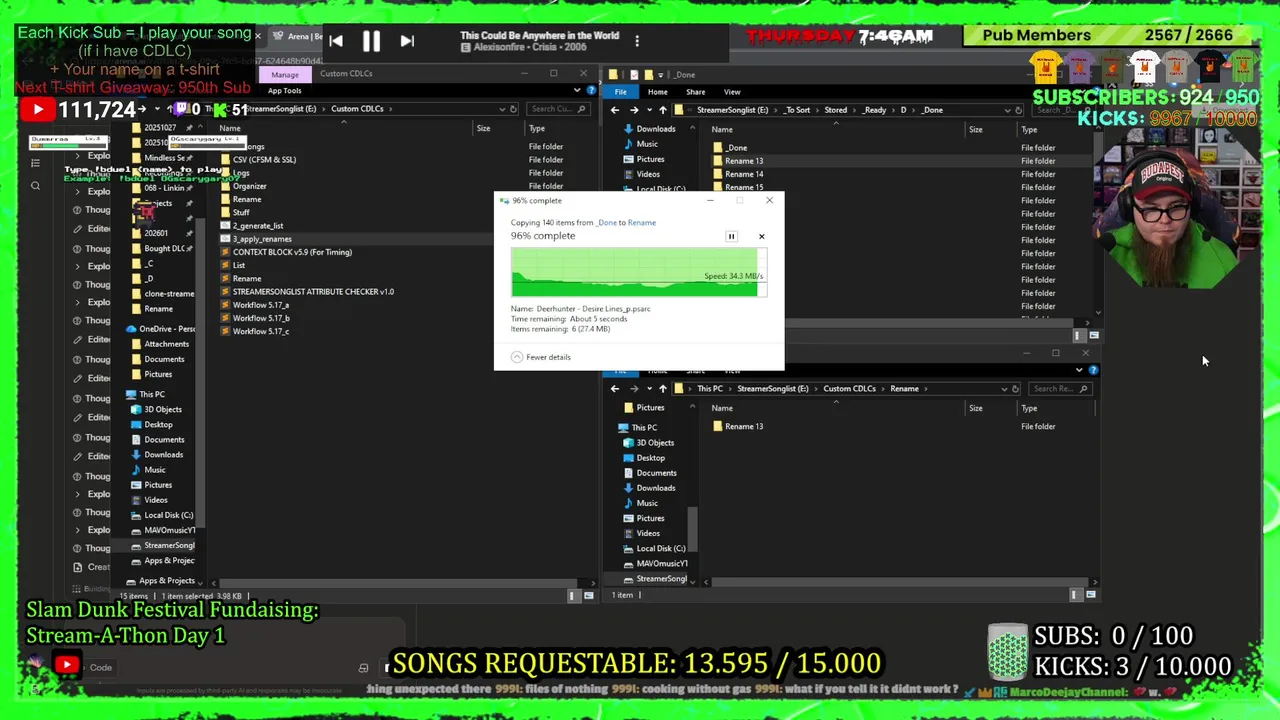Open Music in _Done window navigation pane
The image size is (1280, 720).
(646, 144)
